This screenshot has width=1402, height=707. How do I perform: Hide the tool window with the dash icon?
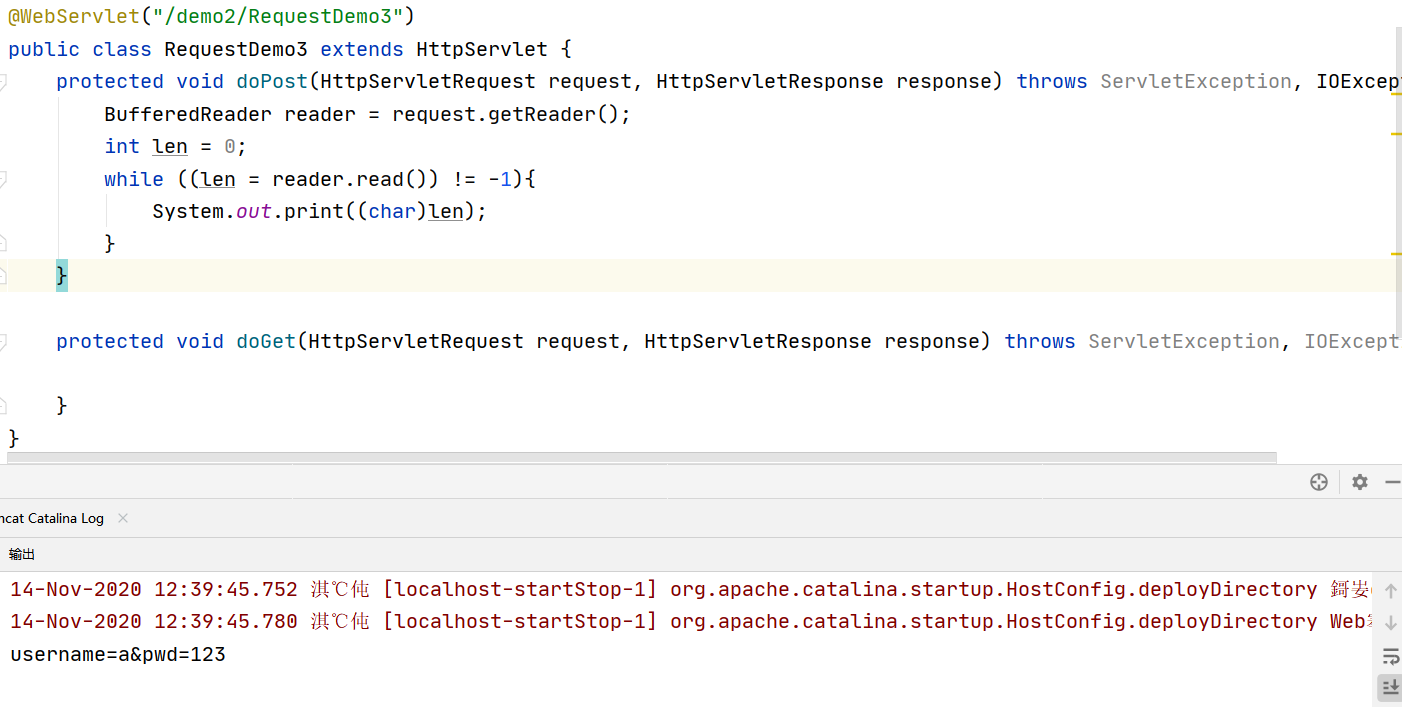click(1392, 482)
